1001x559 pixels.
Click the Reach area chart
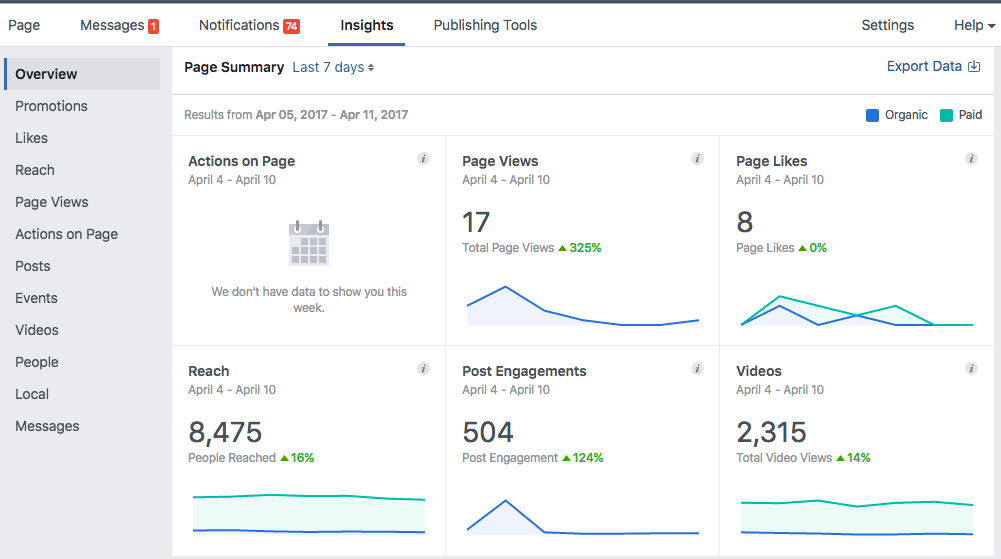pyautogui.click(x=309, y=513)
